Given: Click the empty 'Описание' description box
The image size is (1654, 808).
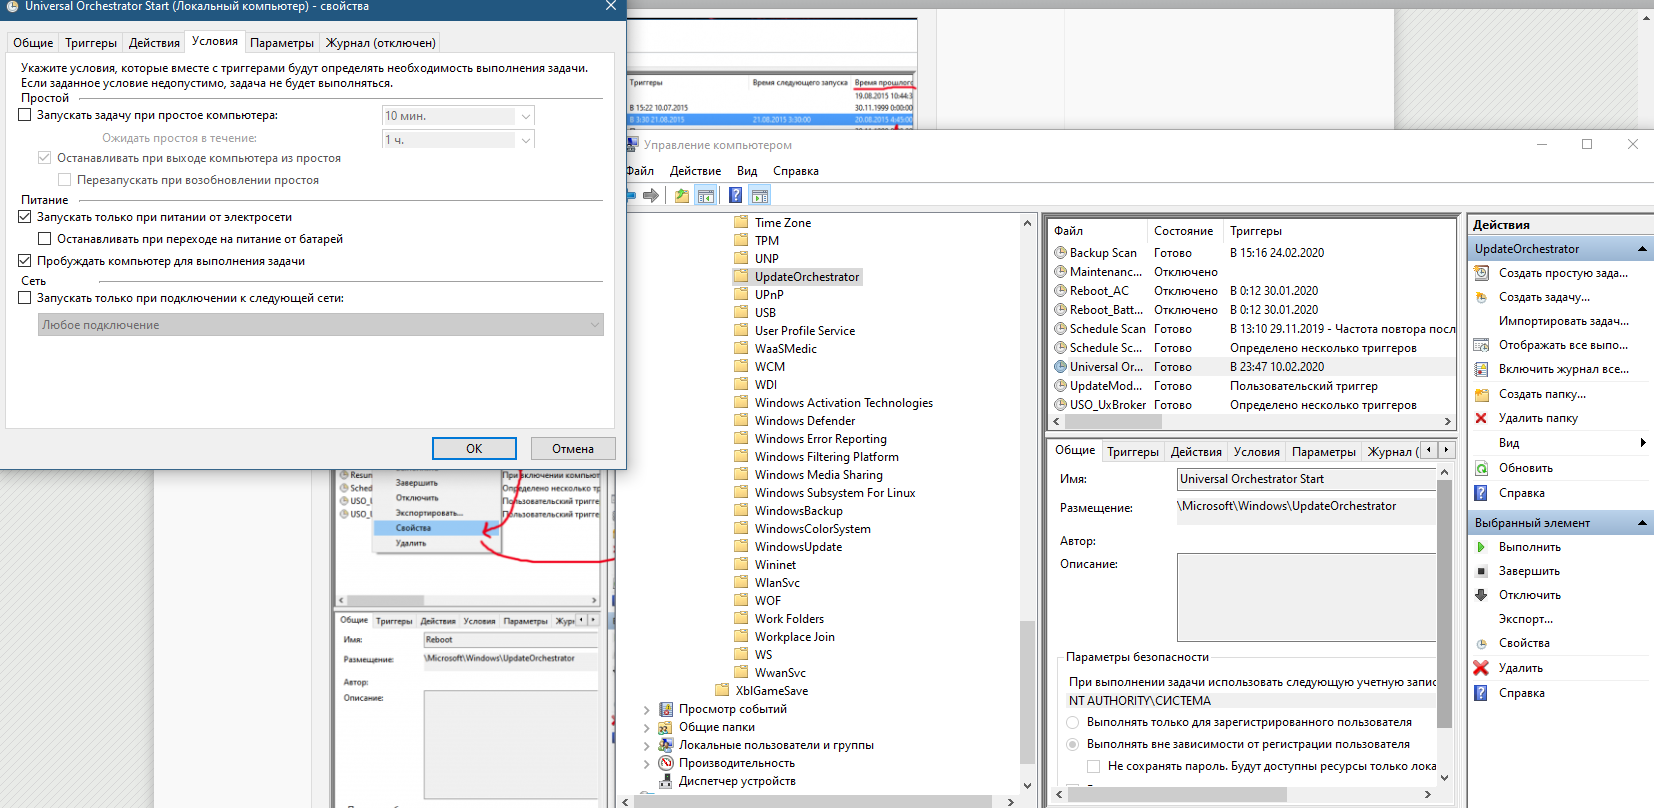Looking at the screenshot, I should point(1307,597).
